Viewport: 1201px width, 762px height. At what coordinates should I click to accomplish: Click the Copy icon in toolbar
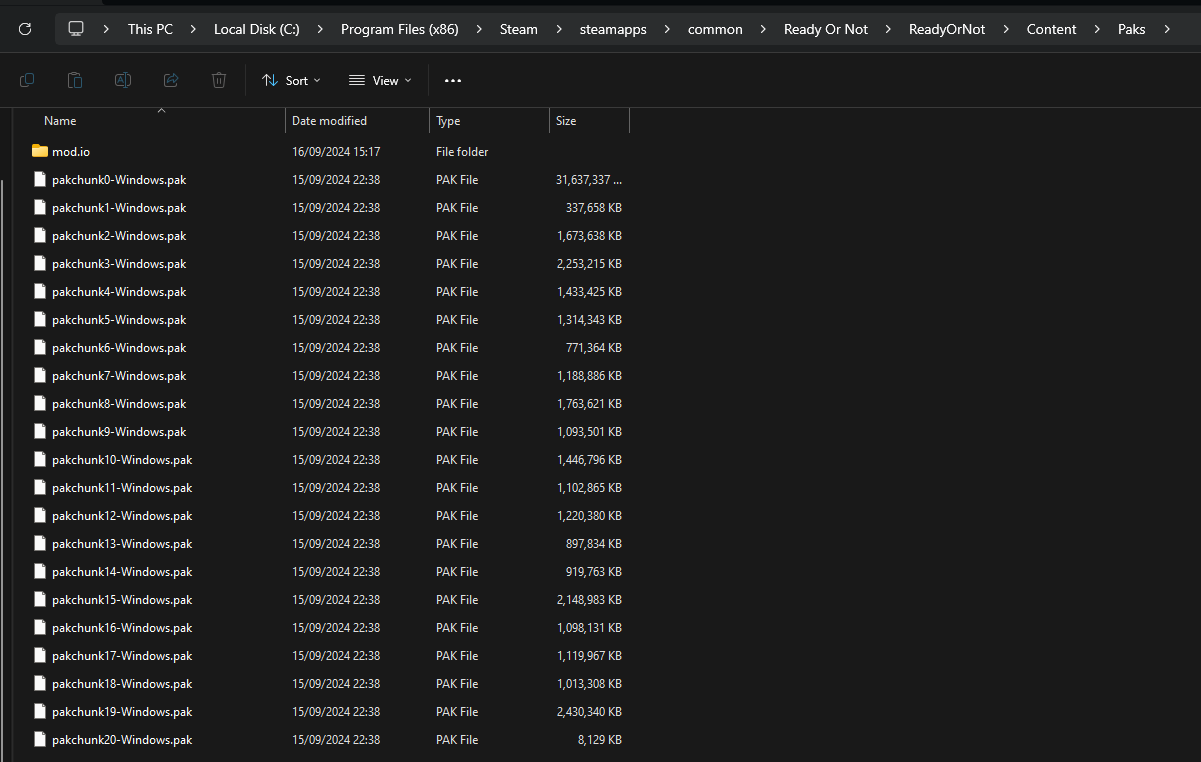coord(27,80)
